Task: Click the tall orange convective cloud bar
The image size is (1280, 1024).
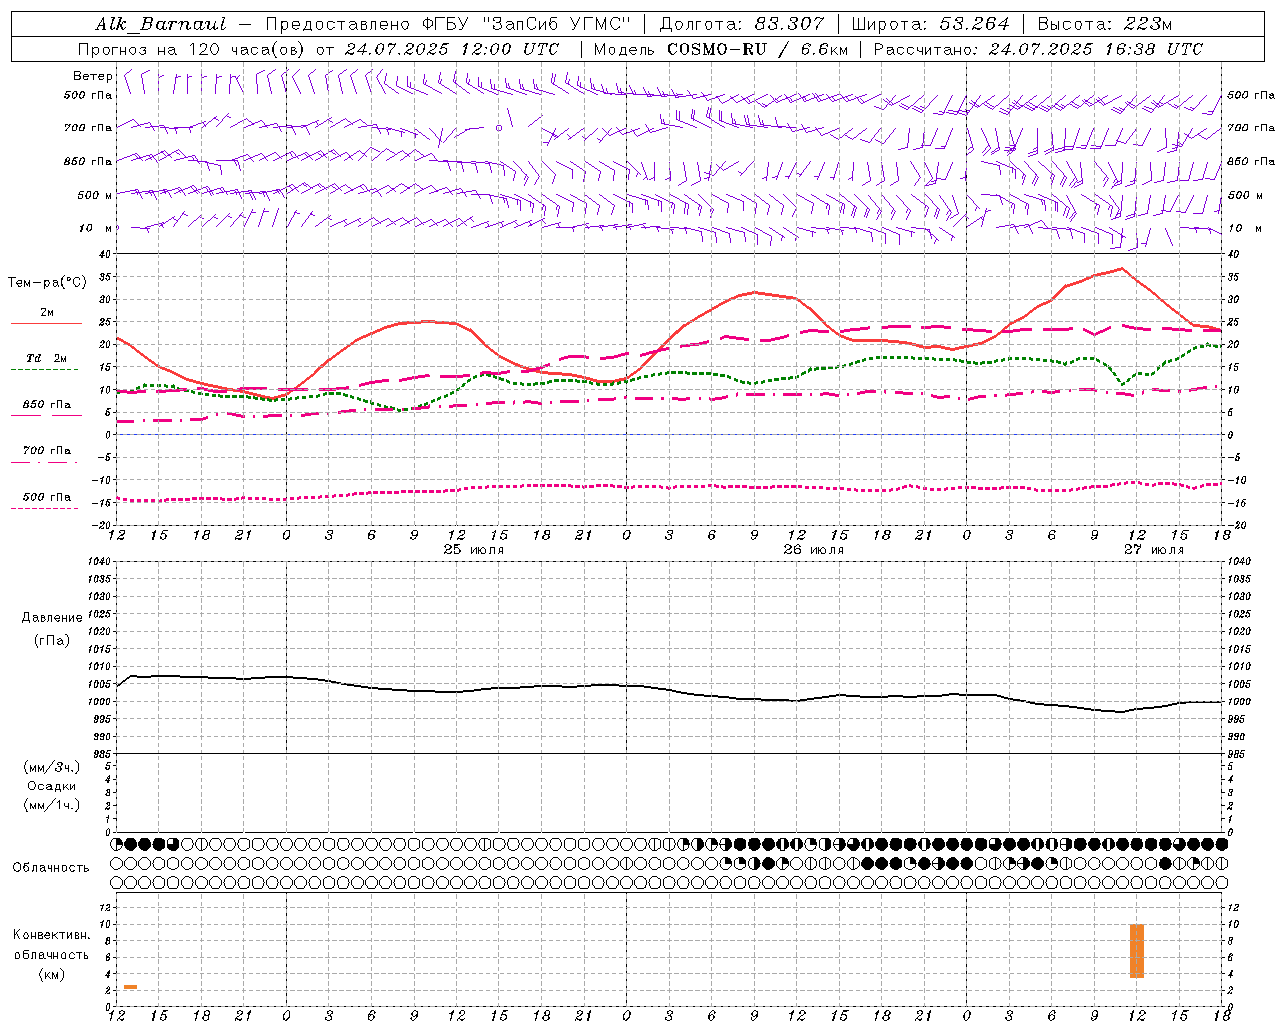Action: [1137, 951]
